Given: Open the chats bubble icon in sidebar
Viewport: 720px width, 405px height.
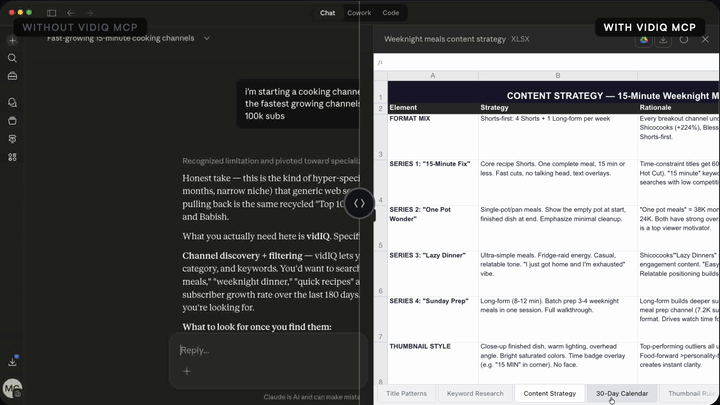Looking at the screenshot, I should (12, 102).
